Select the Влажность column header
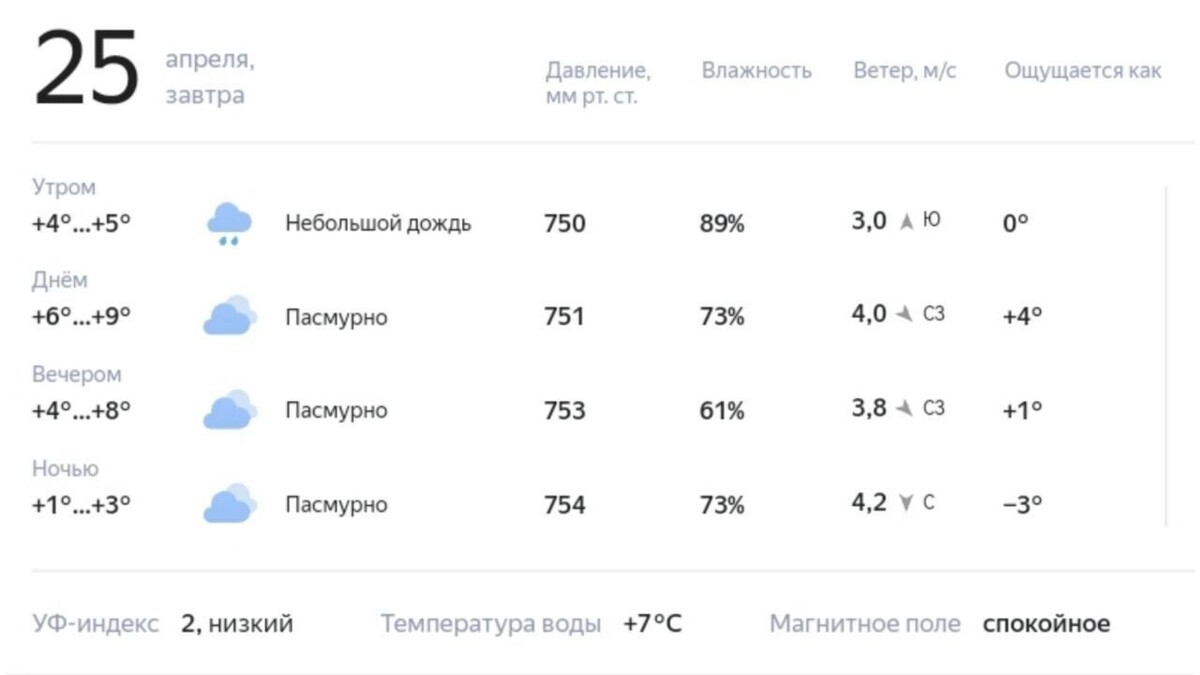 tap(756, 70)
